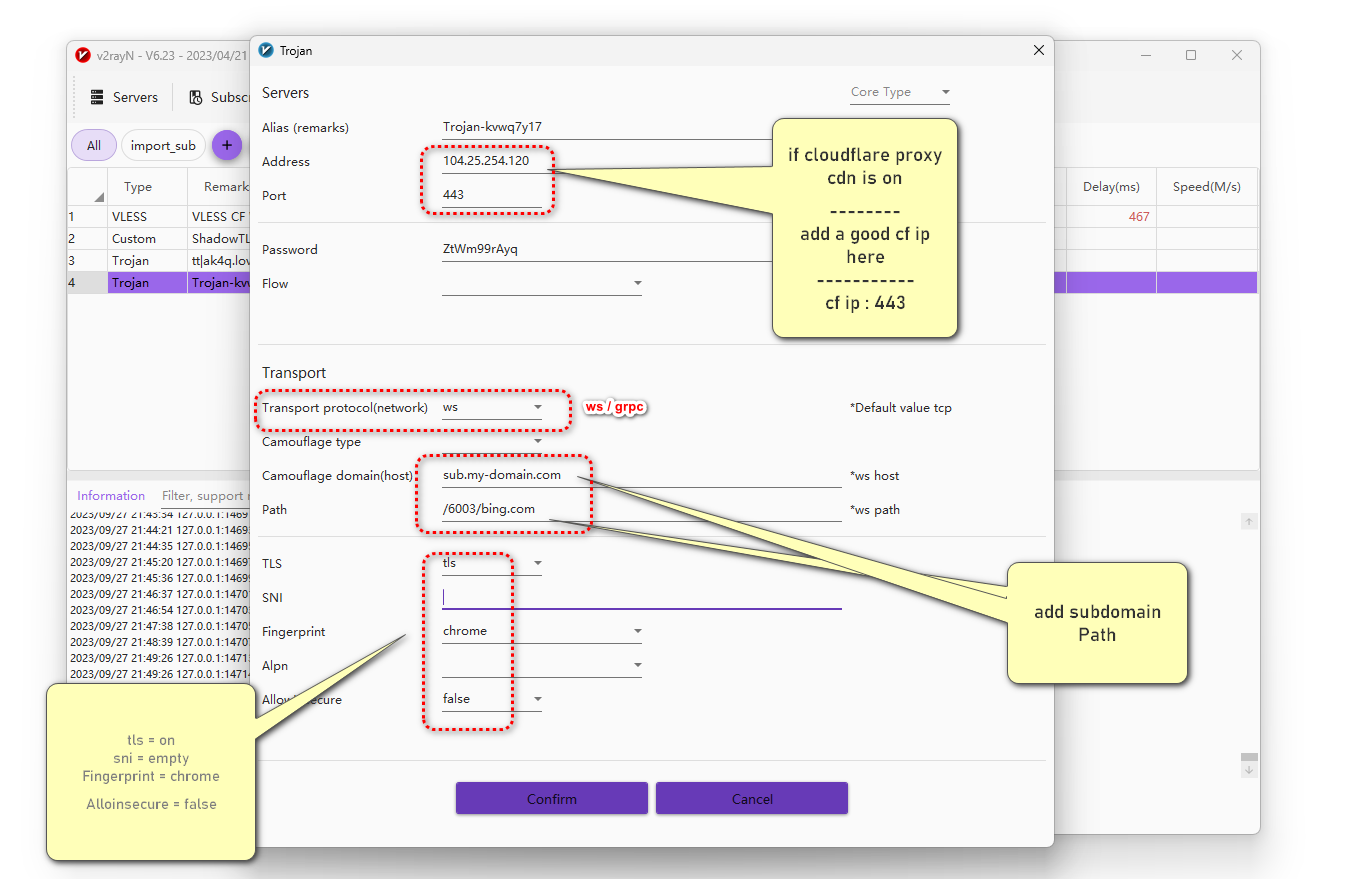The image size is (1352, 879).
Task: Open the AllowInsecure dropdown set to false
Action: [x=492, y=700]
